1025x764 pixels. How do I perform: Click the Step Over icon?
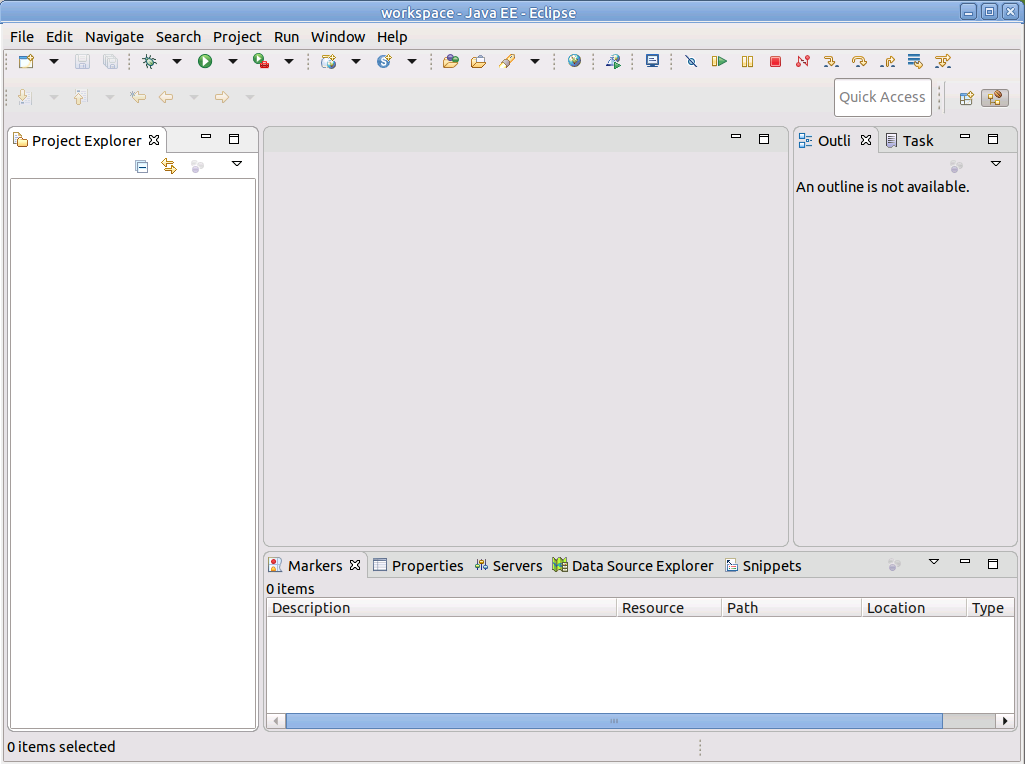[859, 61]
